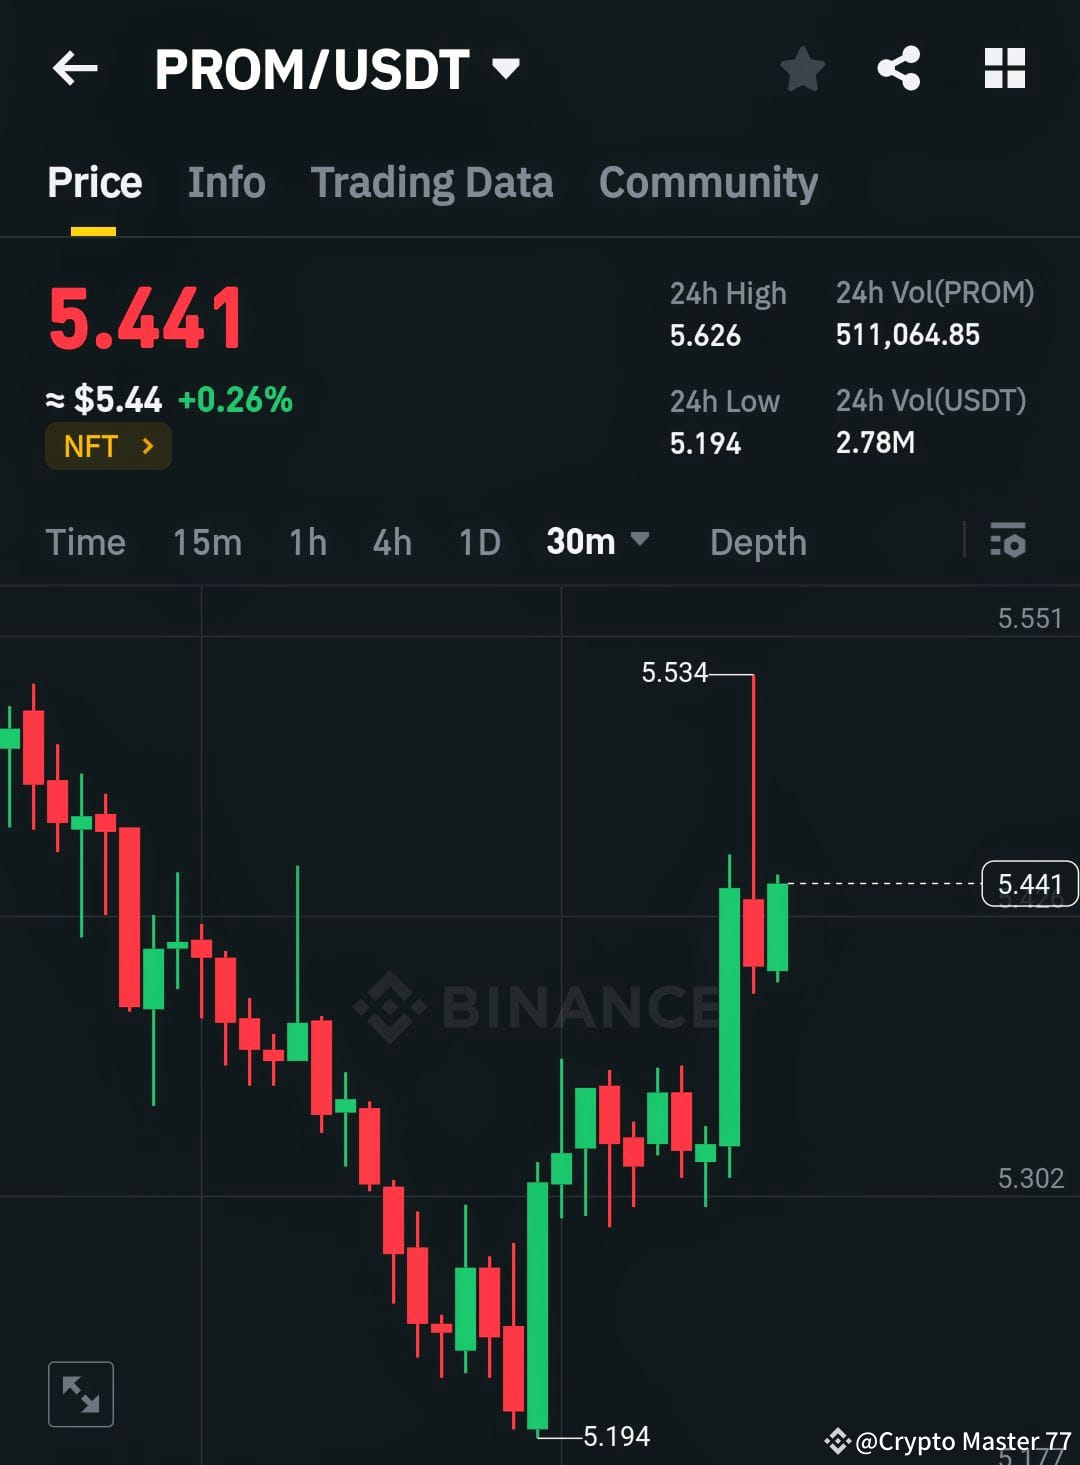The image size is (1080, 1465).
Task: Tap the NFT arrow badge
Action: 146,447
